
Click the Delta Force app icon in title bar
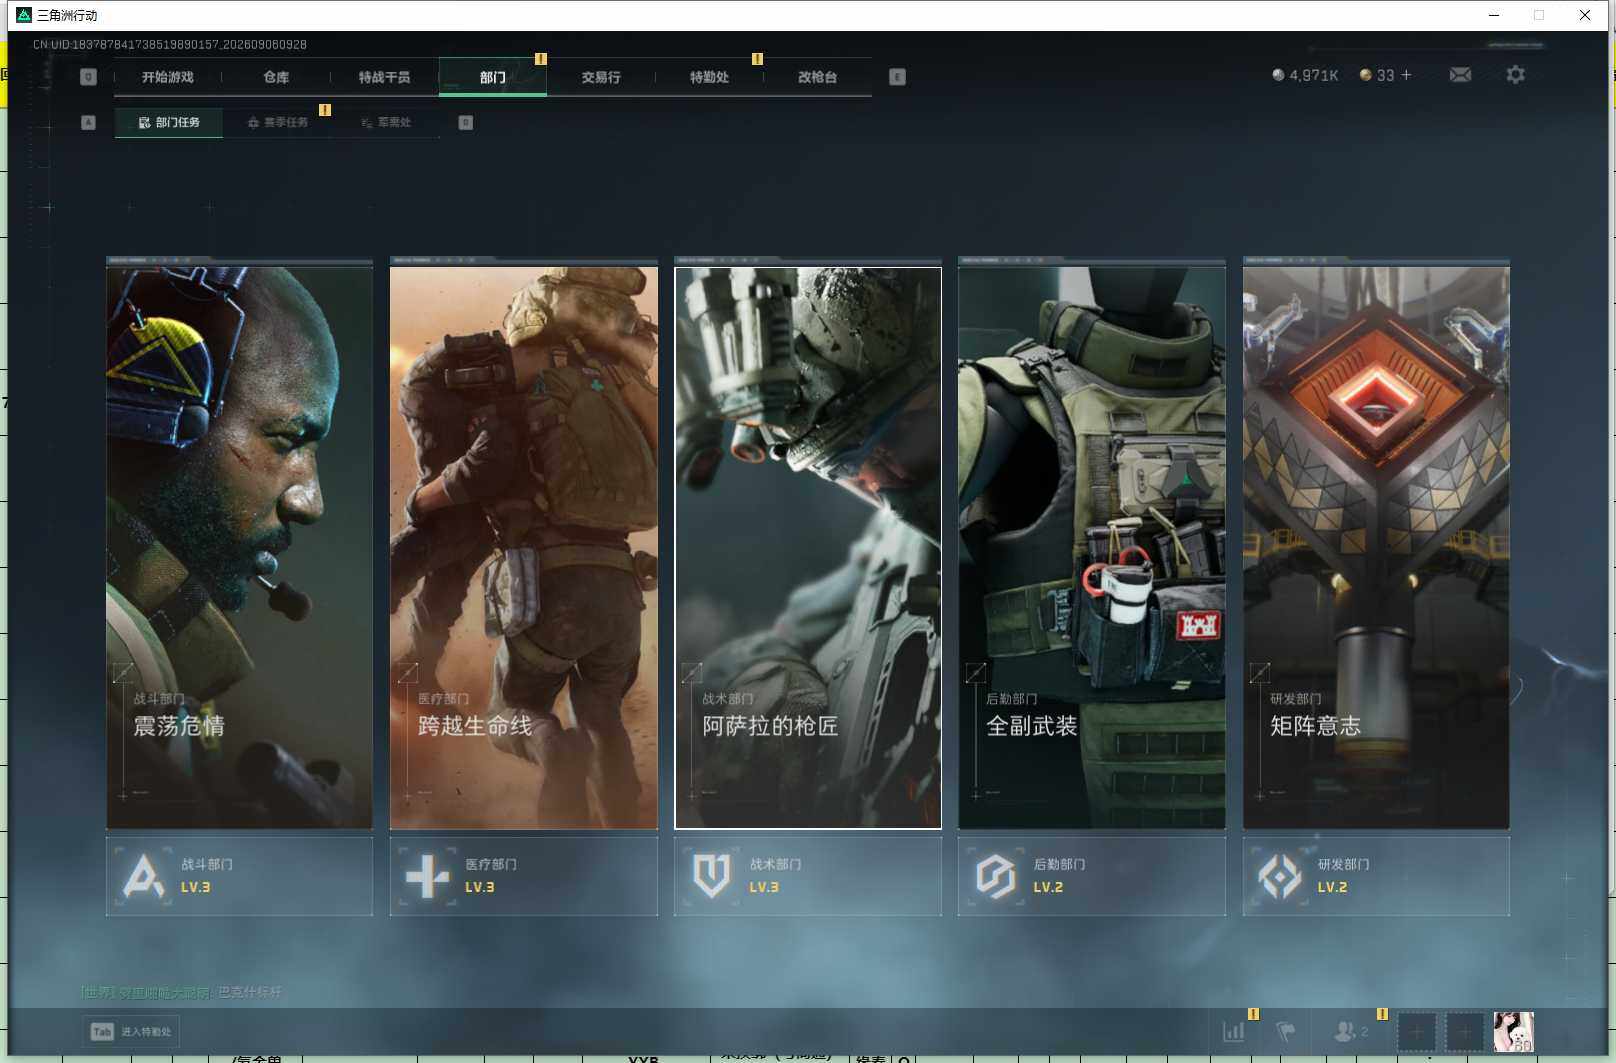pos(24,15)
